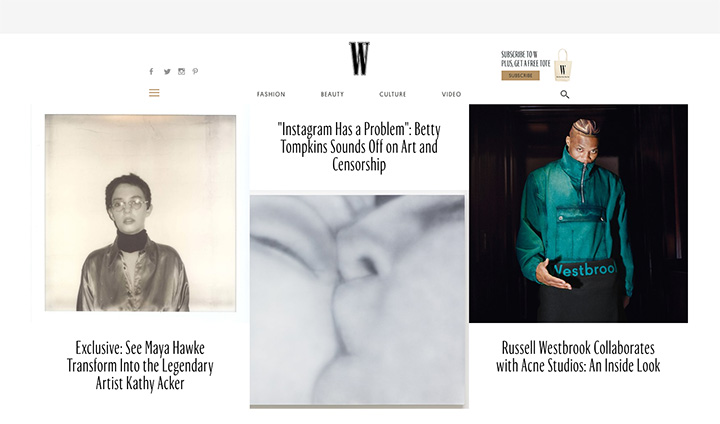Open Russell Westbrook green jacket photo
This screenshot has width=720, height=424.
coord(578,214)
